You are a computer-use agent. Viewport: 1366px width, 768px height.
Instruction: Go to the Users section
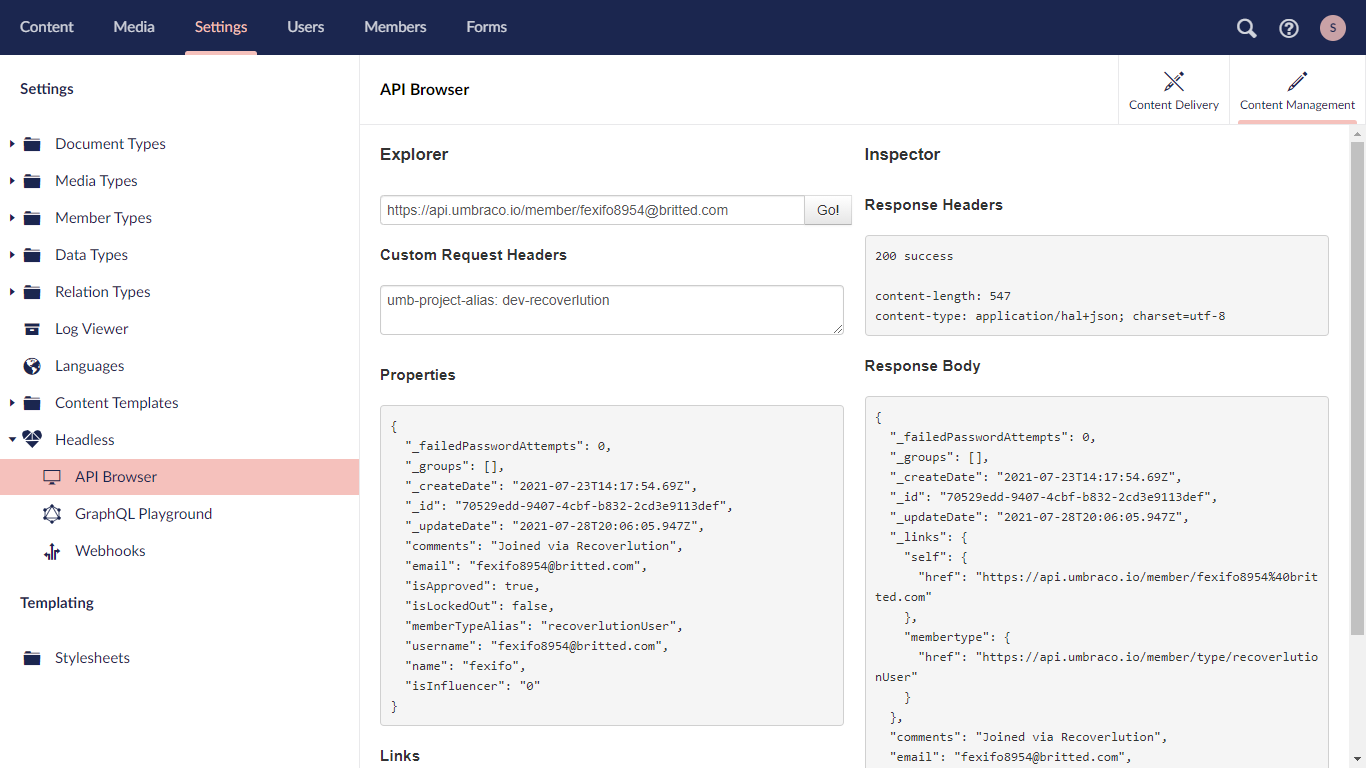[x=306, y=27]
